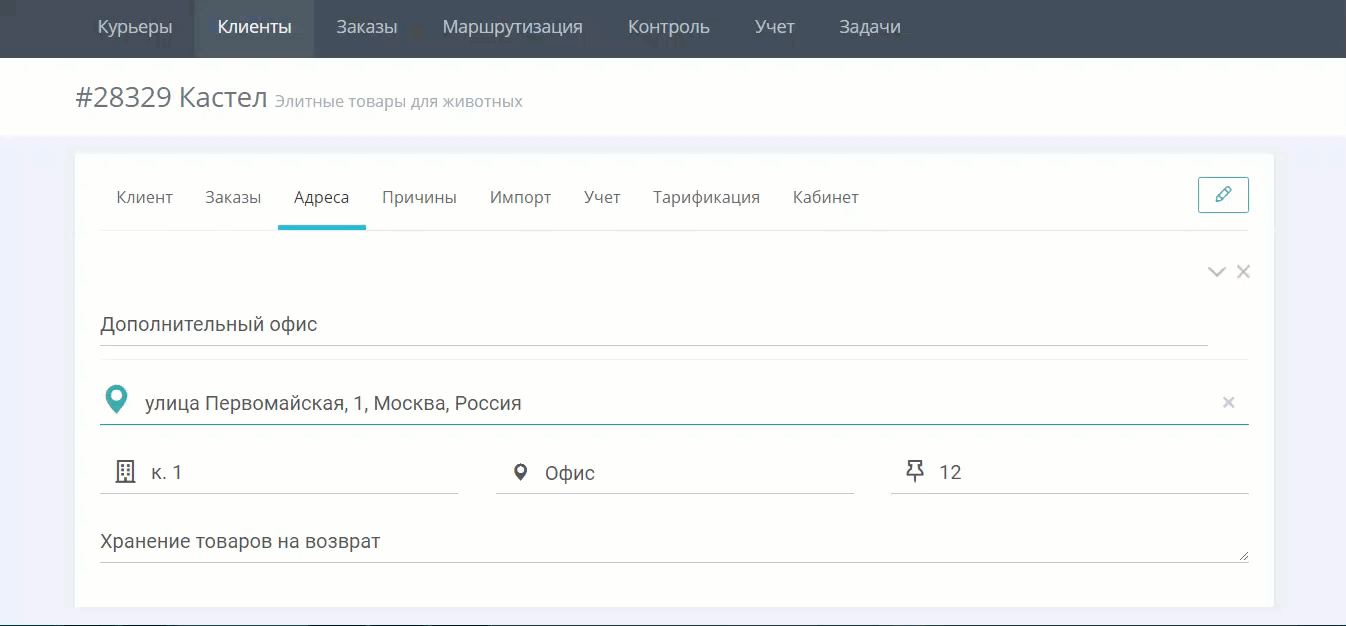Click the pencil edit button
The width and height of the screenshot is (1346, 626).
[1223, 195]
